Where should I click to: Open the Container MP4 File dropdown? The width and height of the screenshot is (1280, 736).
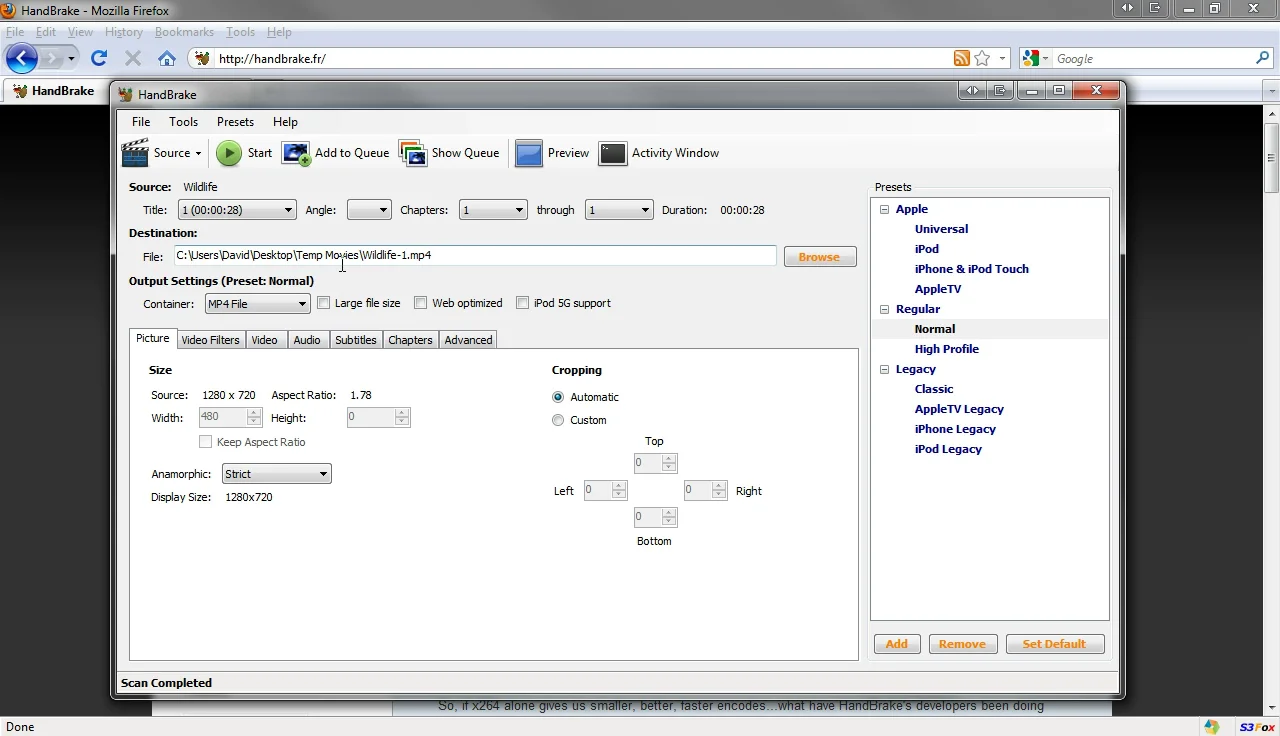258,304
